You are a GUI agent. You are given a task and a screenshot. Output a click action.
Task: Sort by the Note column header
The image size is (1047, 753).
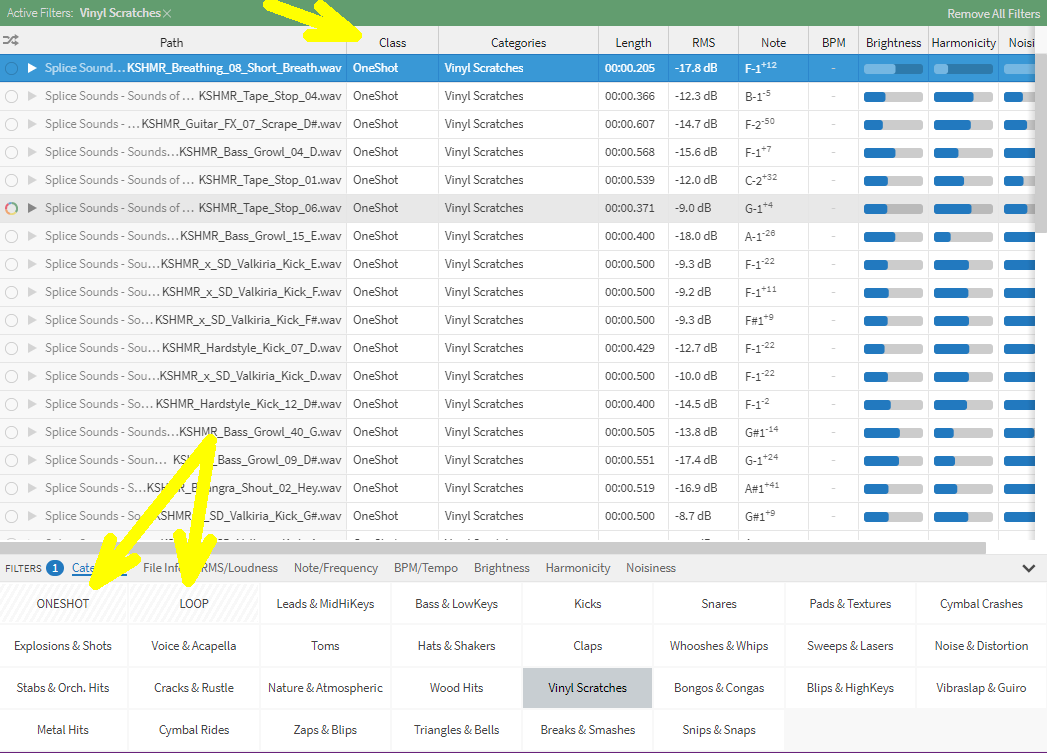pos(773,43)
